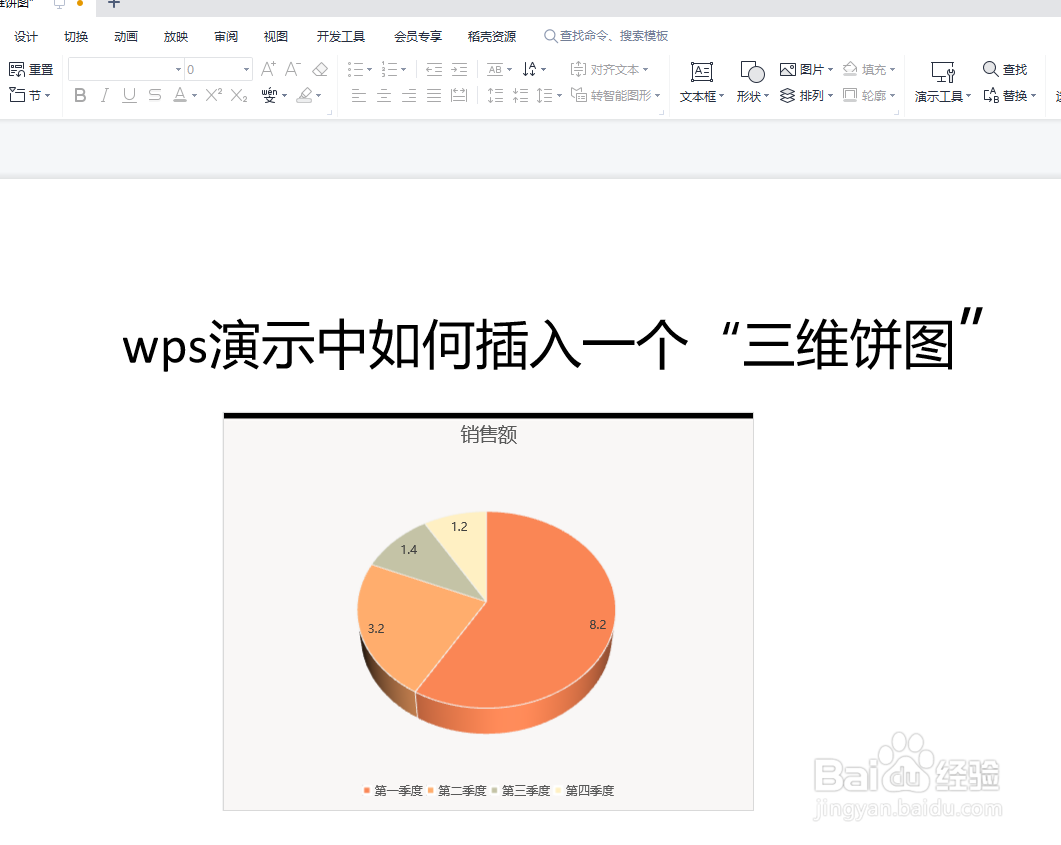Screen dimensions: 1061x845
Task: Align text to the right
Action: click(x=409, y=95)
